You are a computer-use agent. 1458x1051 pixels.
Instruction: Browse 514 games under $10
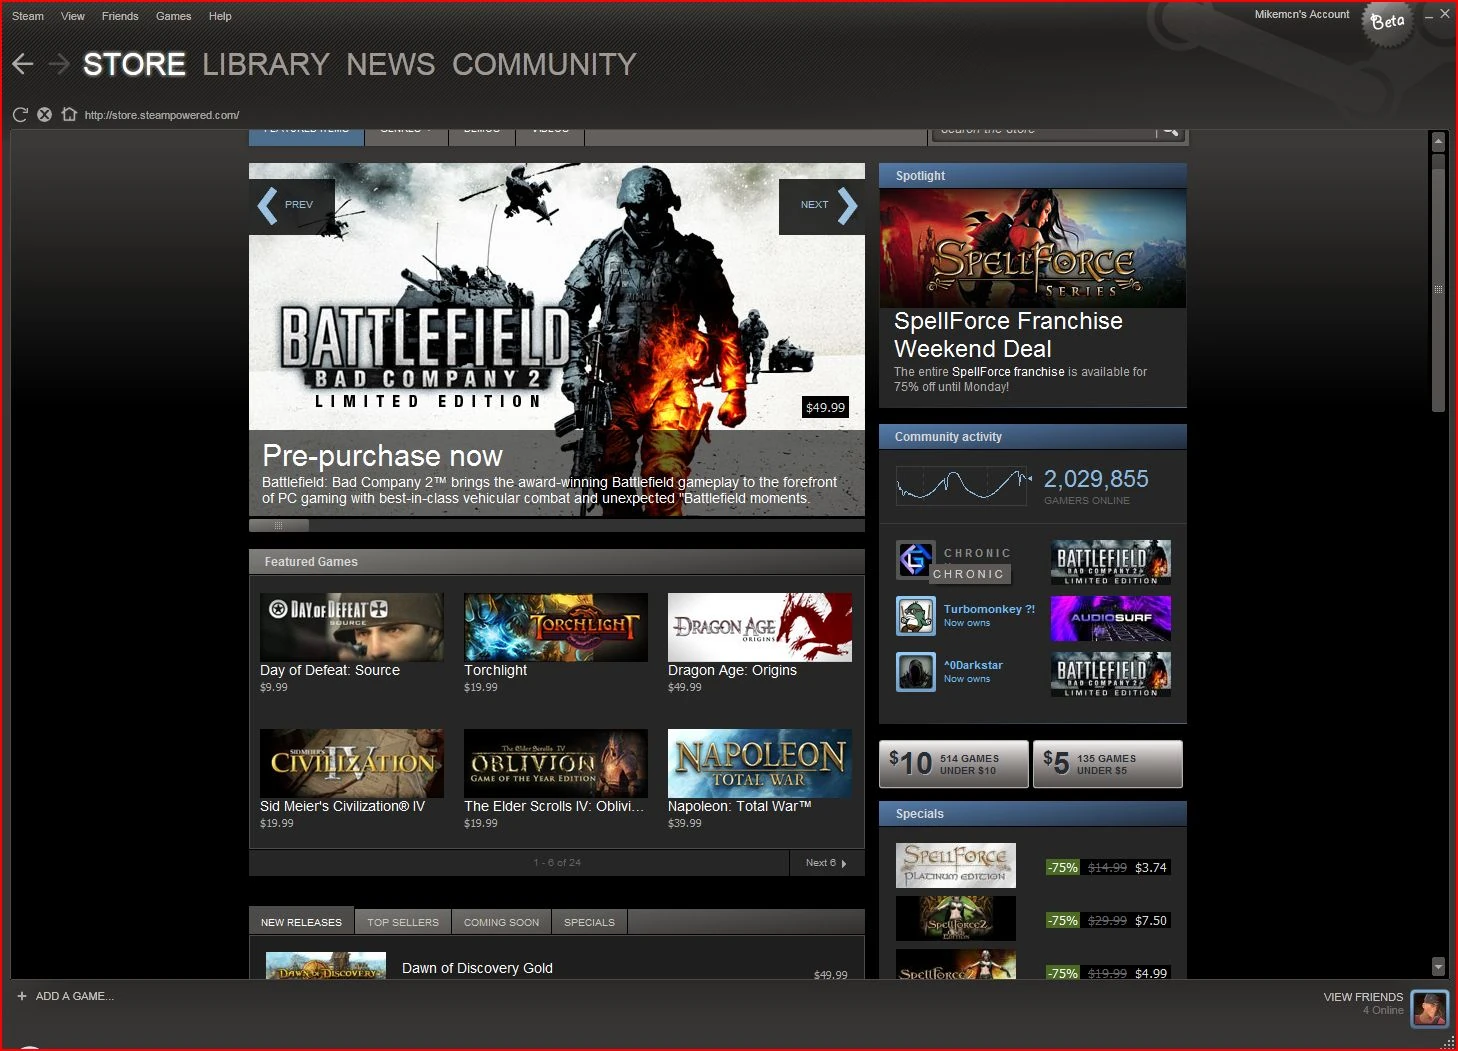954,764
